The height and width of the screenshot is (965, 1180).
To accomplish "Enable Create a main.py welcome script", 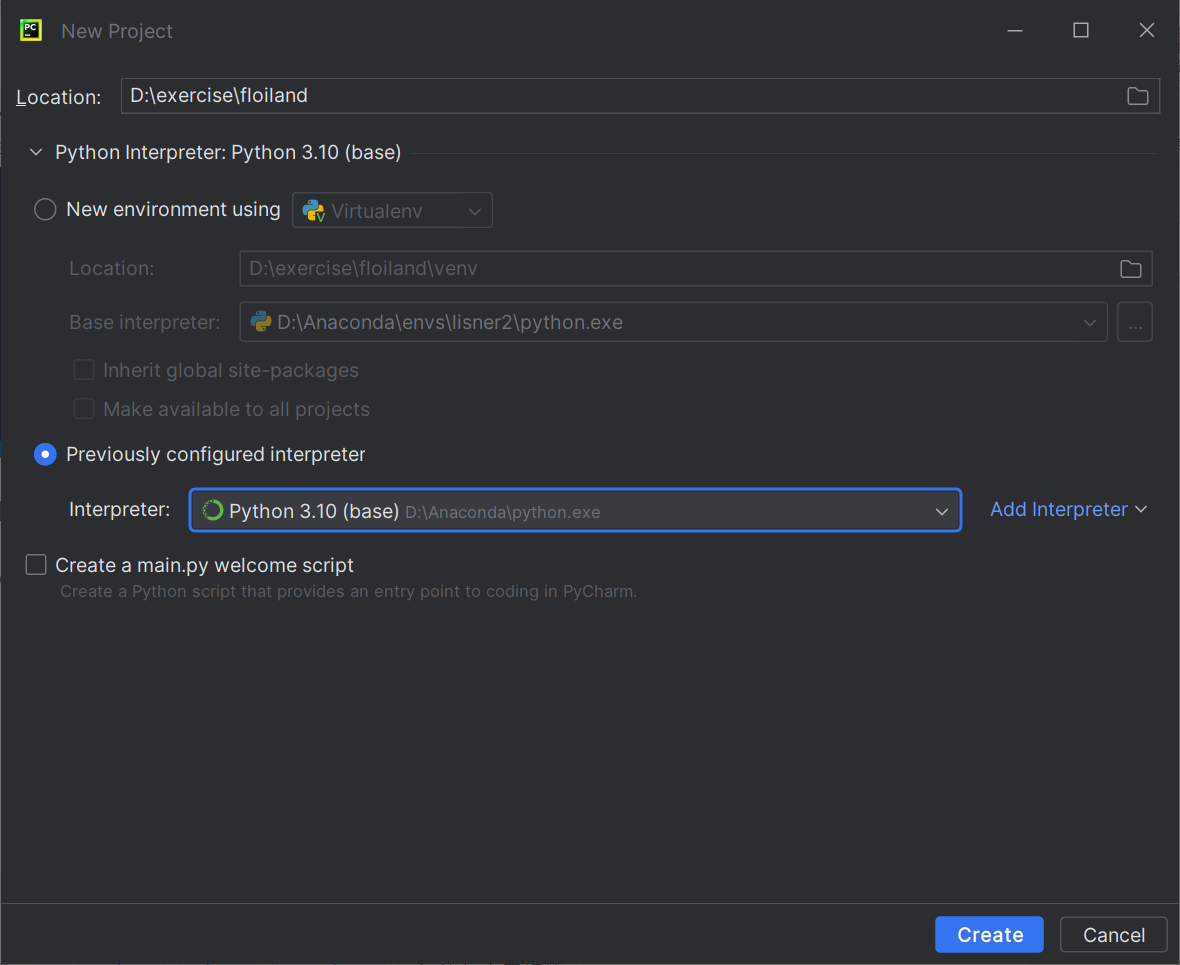I will coord(36,565).
